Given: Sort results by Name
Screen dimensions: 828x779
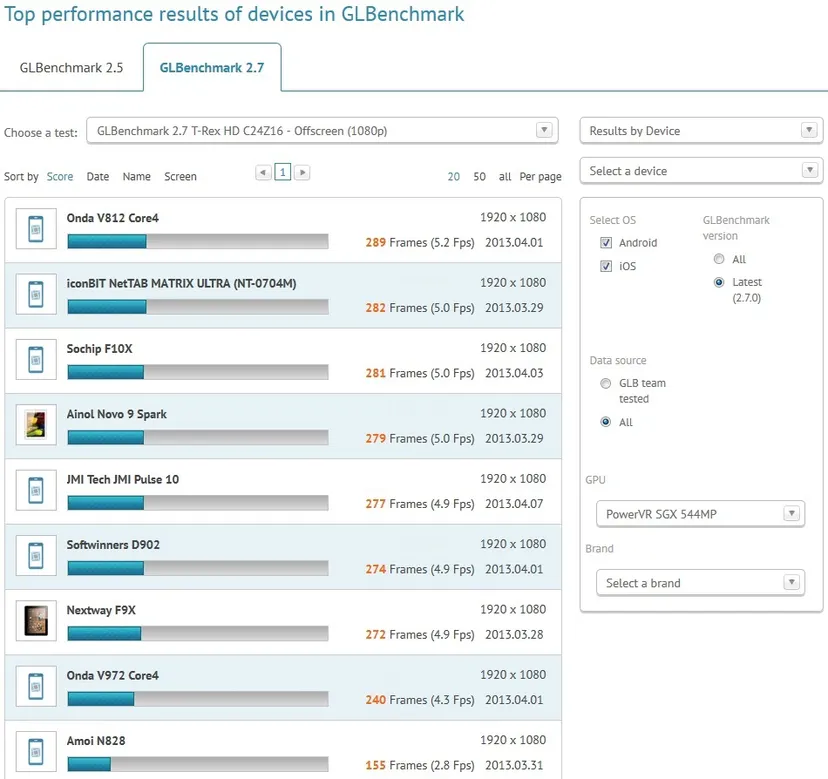Looking at the screenshot, I should (x=136, y=176).
